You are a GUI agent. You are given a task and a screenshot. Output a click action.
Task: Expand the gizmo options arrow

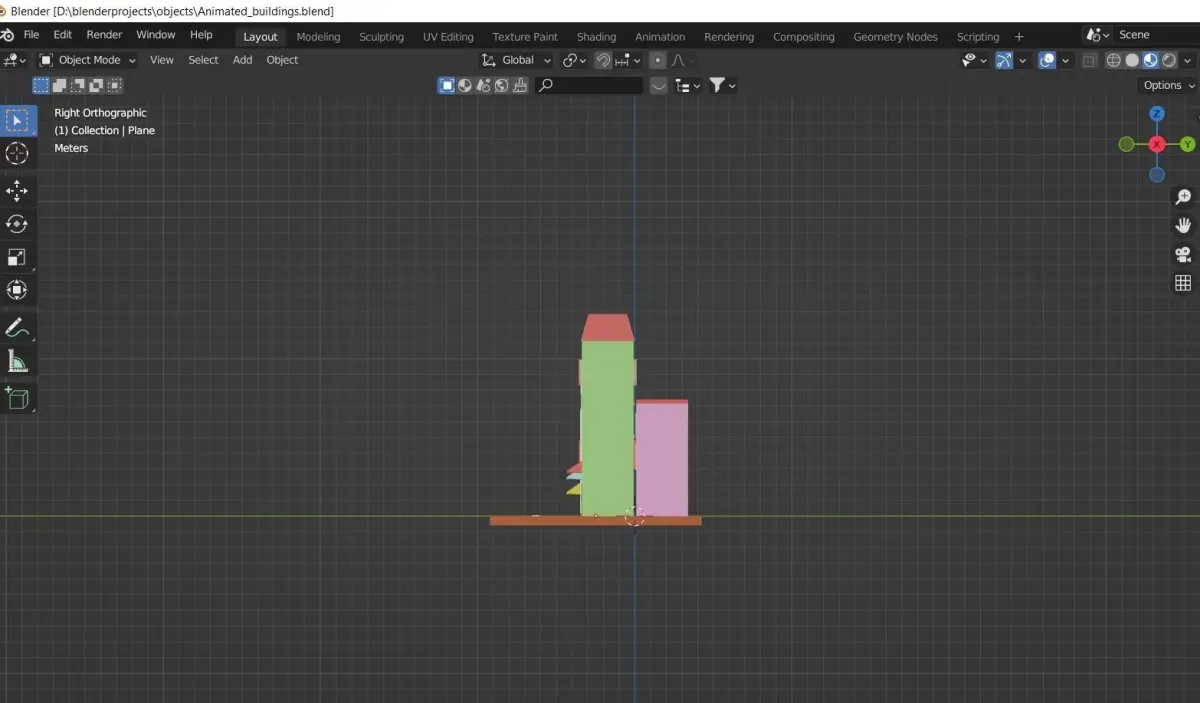[x=1021, y=60]
